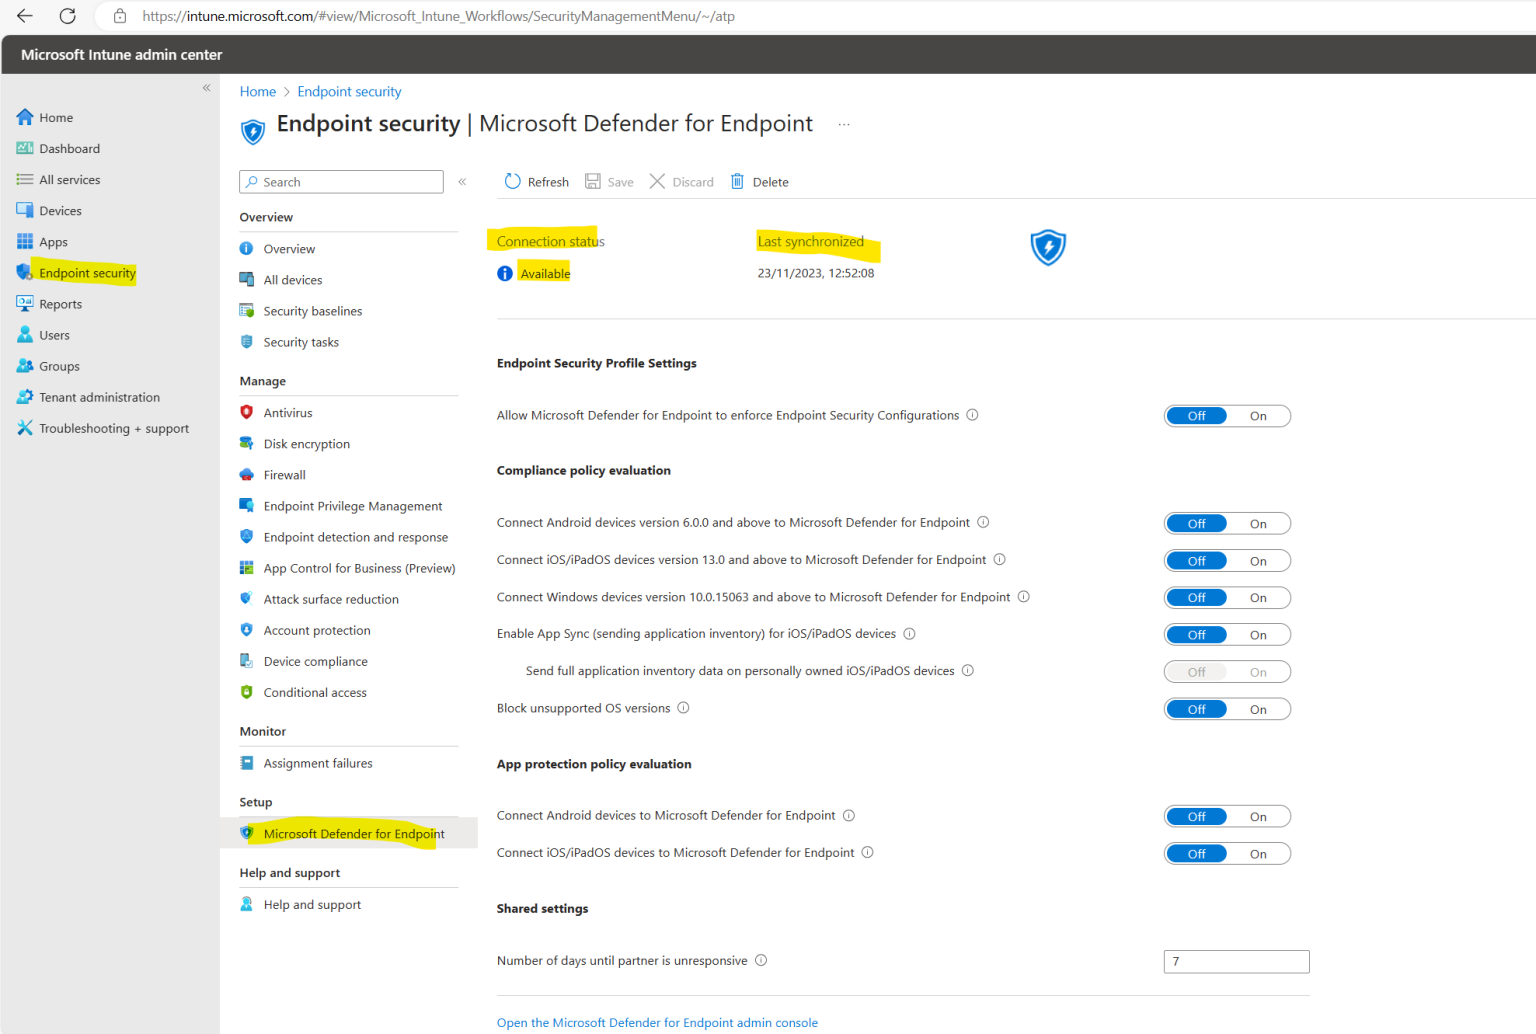Open the Microsoft Defender for Endpoint admin console
The image size is (1536, 1034).
(657, 1022)
